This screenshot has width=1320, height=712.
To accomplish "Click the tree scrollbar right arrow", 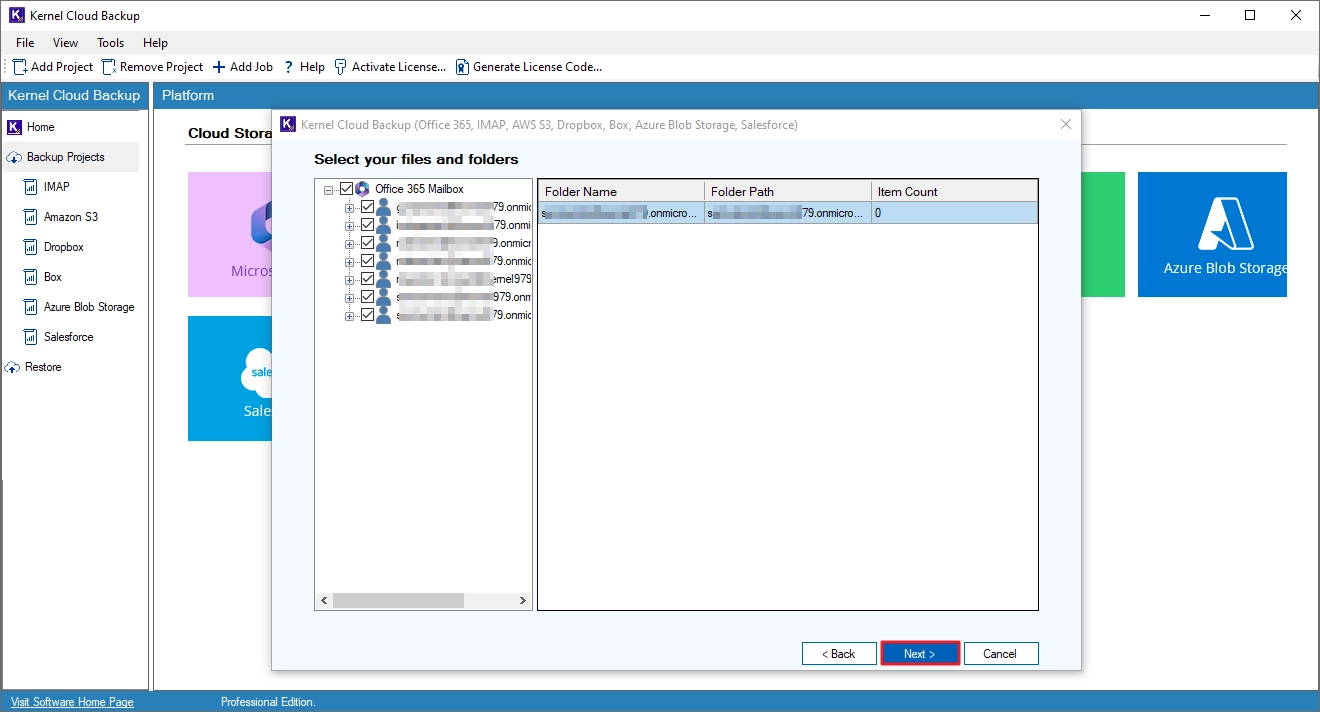I will (x=523, y=600).
